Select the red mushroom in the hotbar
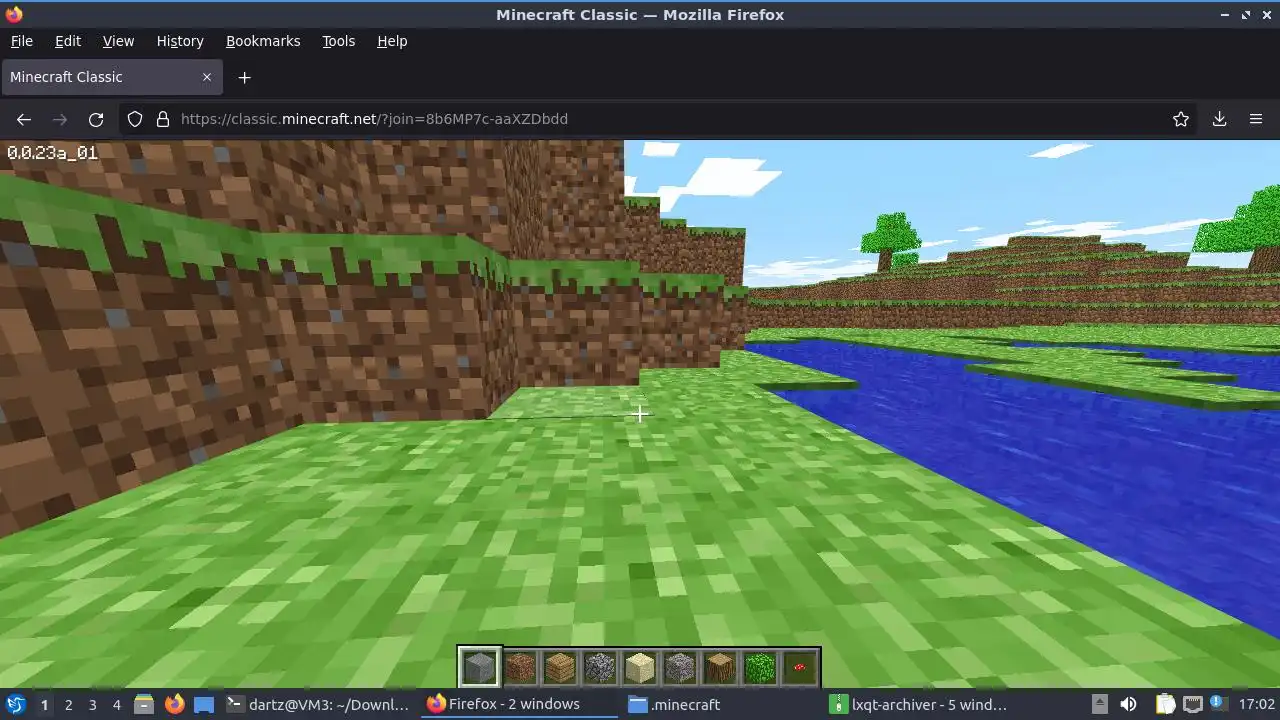The height and width of the screenshot is (720, 1280). click(x=800, y=667)
